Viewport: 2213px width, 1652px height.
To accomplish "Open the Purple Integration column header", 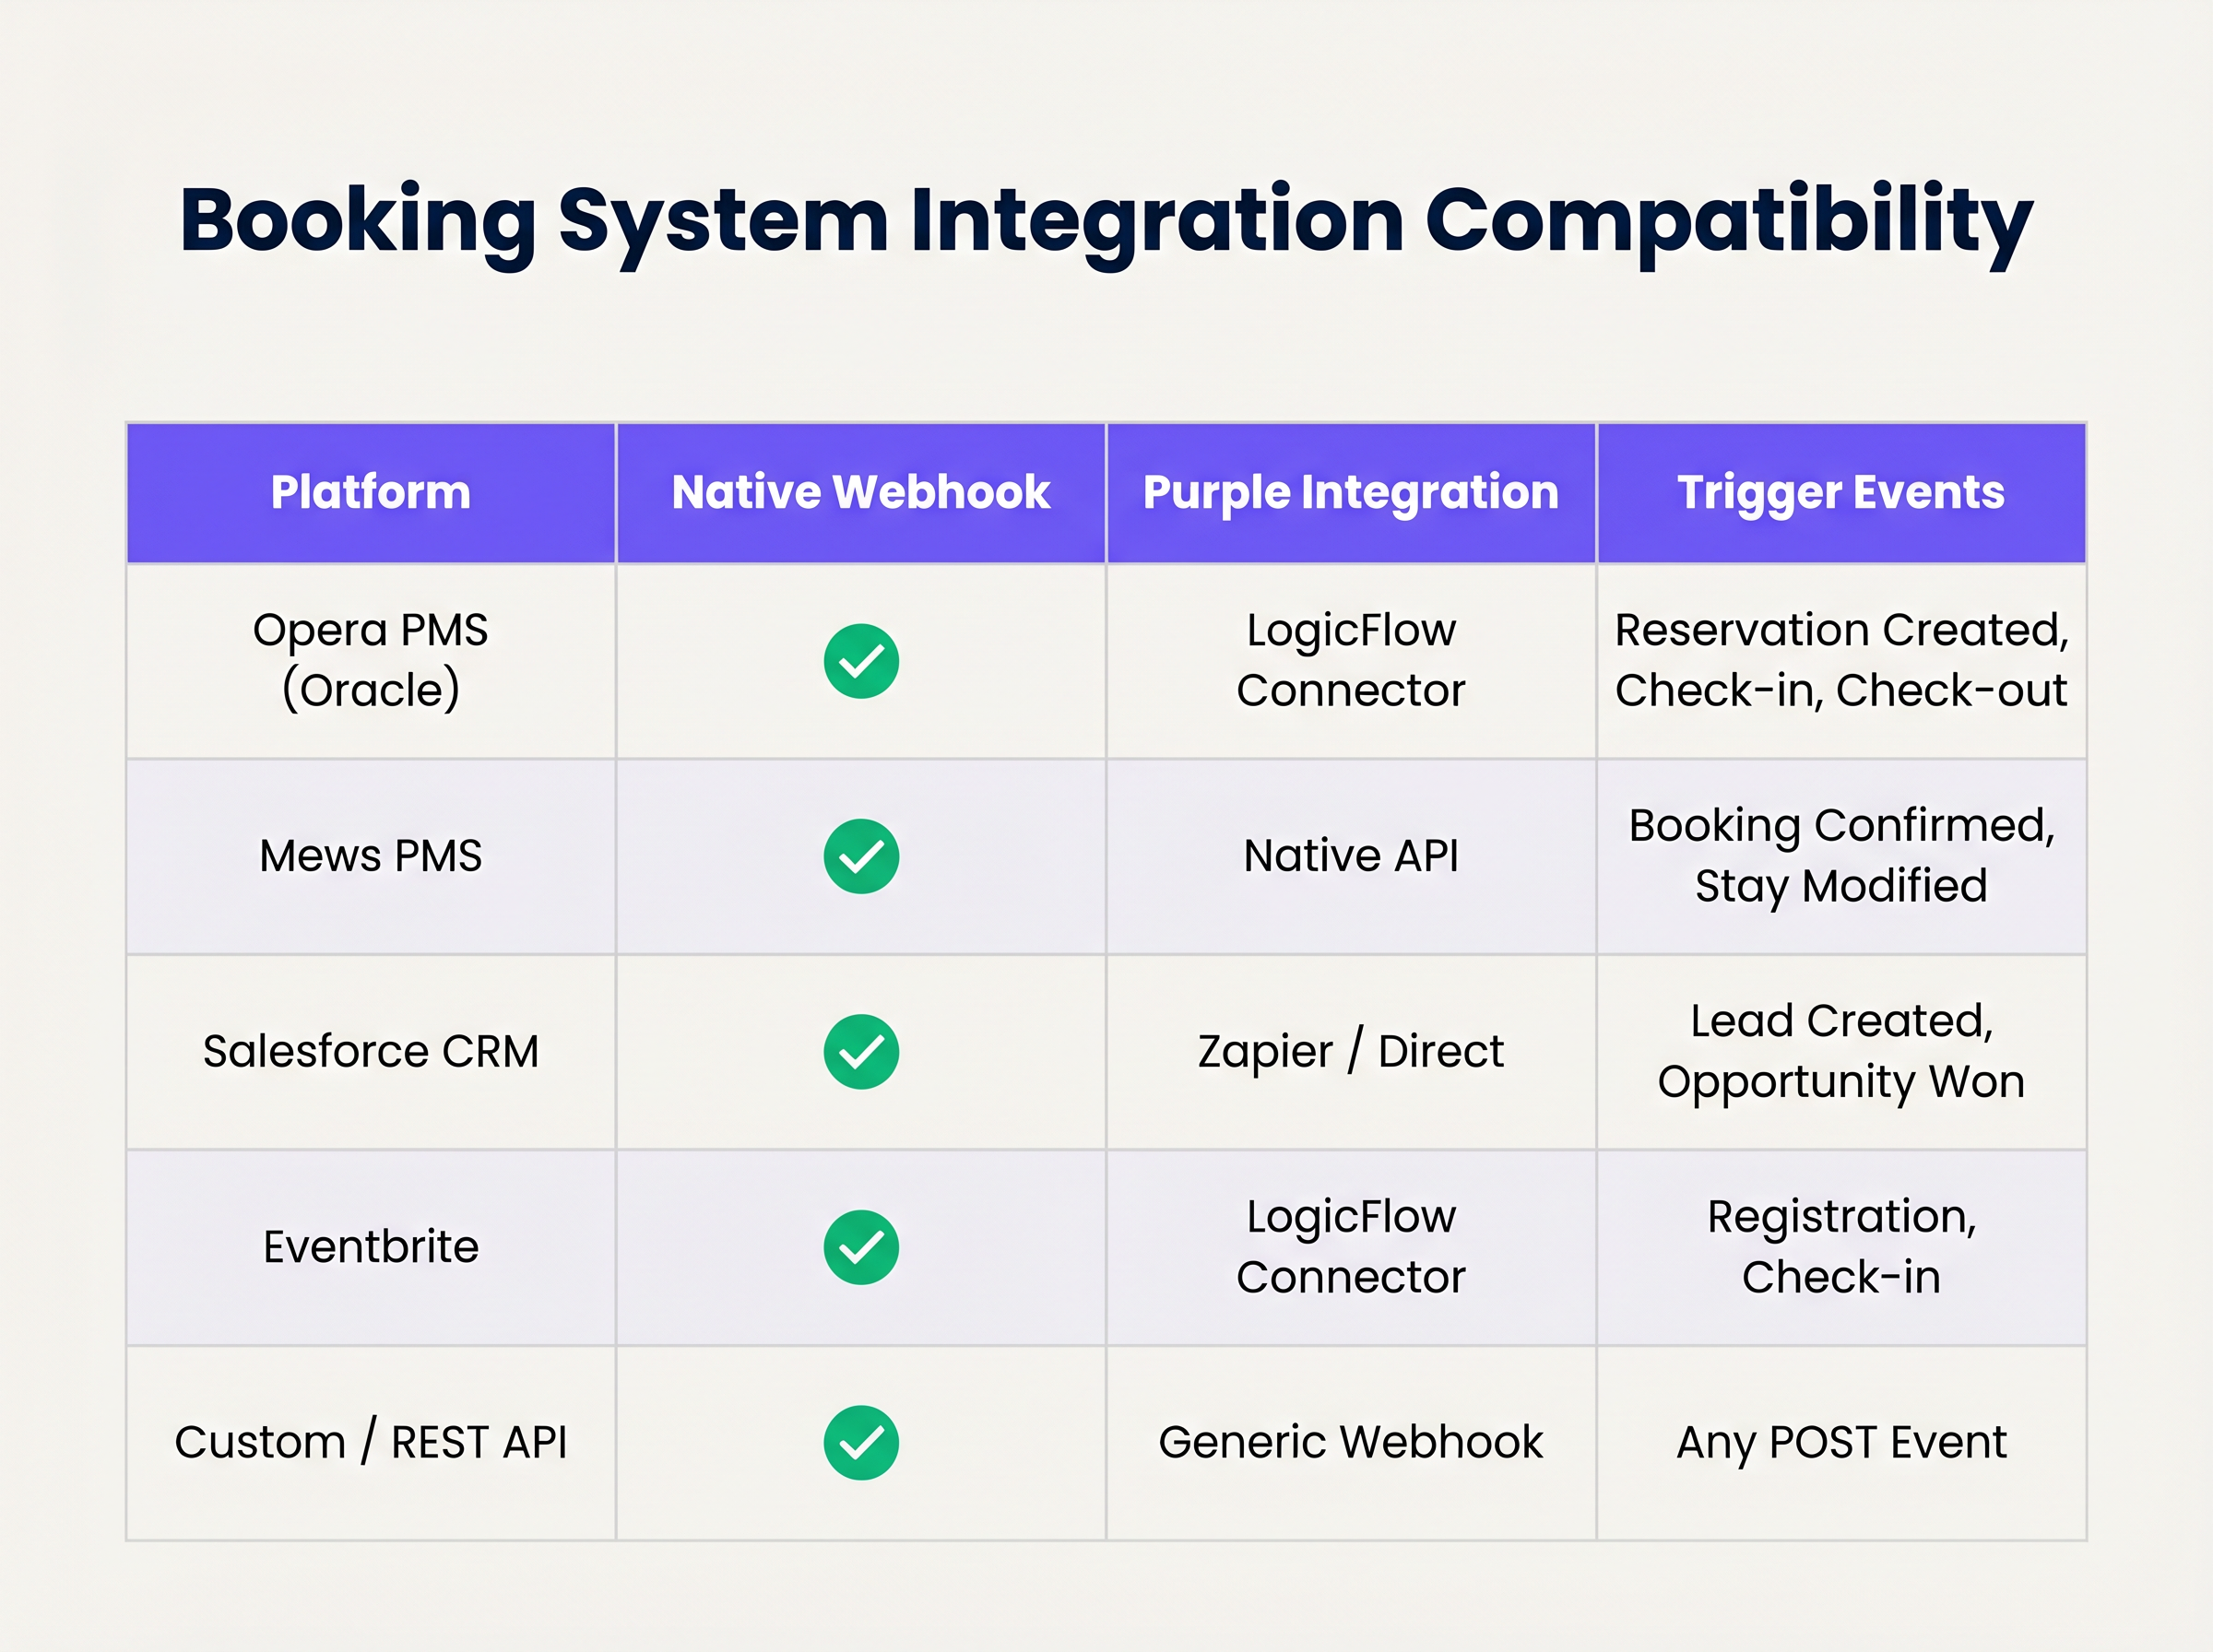I will point(1350,492).
